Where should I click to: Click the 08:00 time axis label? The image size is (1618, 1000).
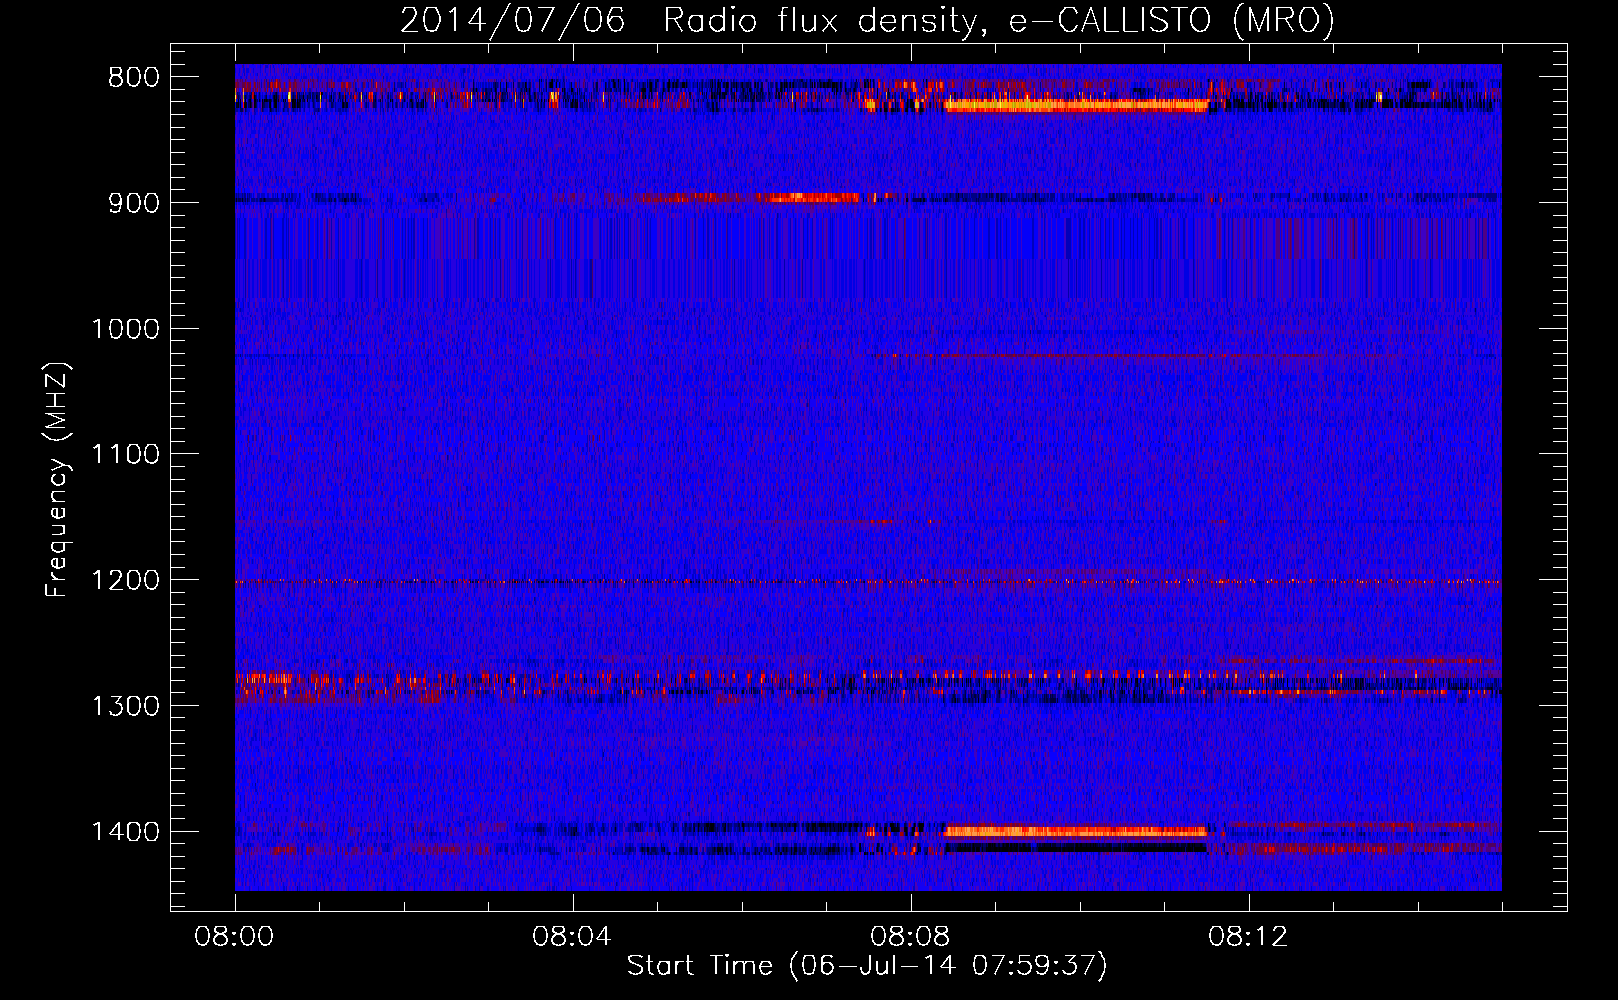[234, 937]
